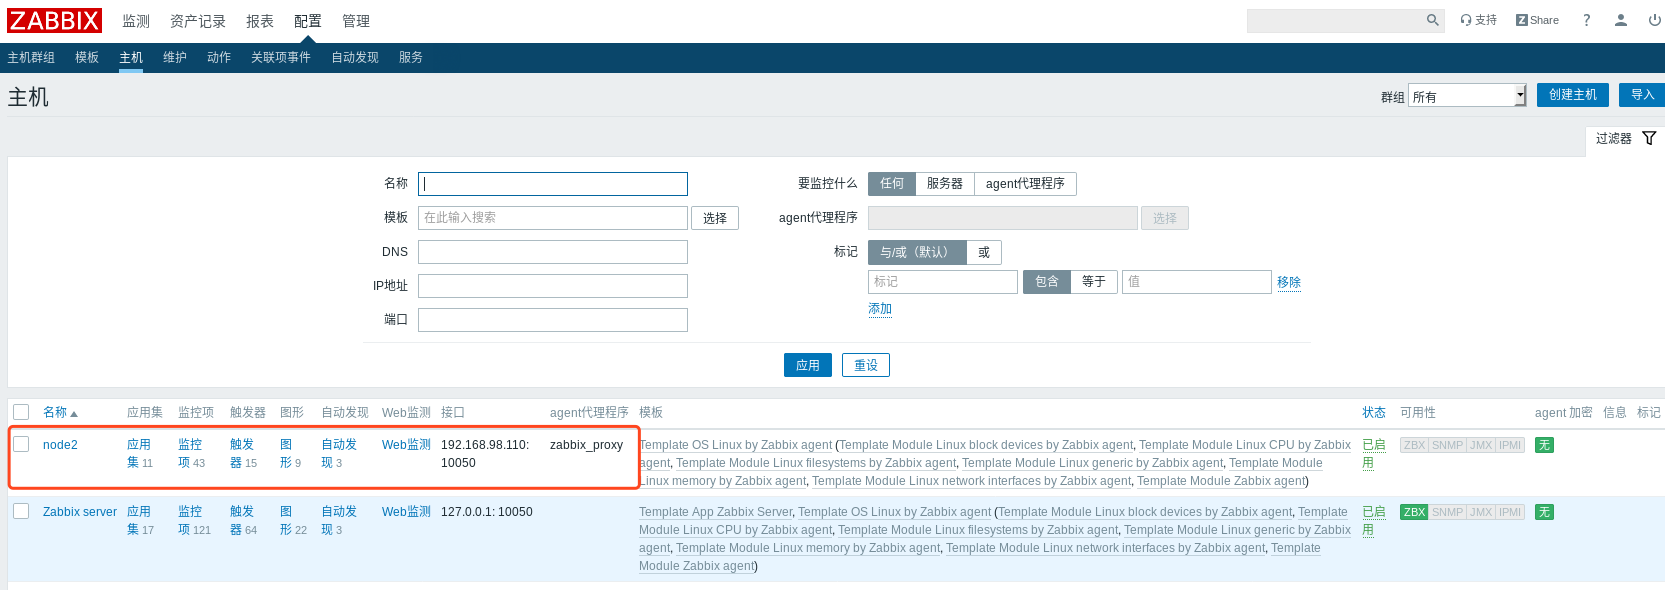Open help question mark icon
The height and width of the screenshot is (590, 1665).
pyautogui.click(x=1586, y=20)
